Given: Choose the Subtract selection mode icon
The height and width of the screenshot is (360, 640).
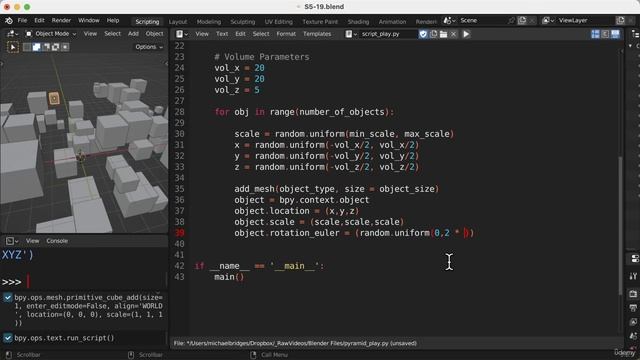Looking at the screenshot, I should [46, 47].
